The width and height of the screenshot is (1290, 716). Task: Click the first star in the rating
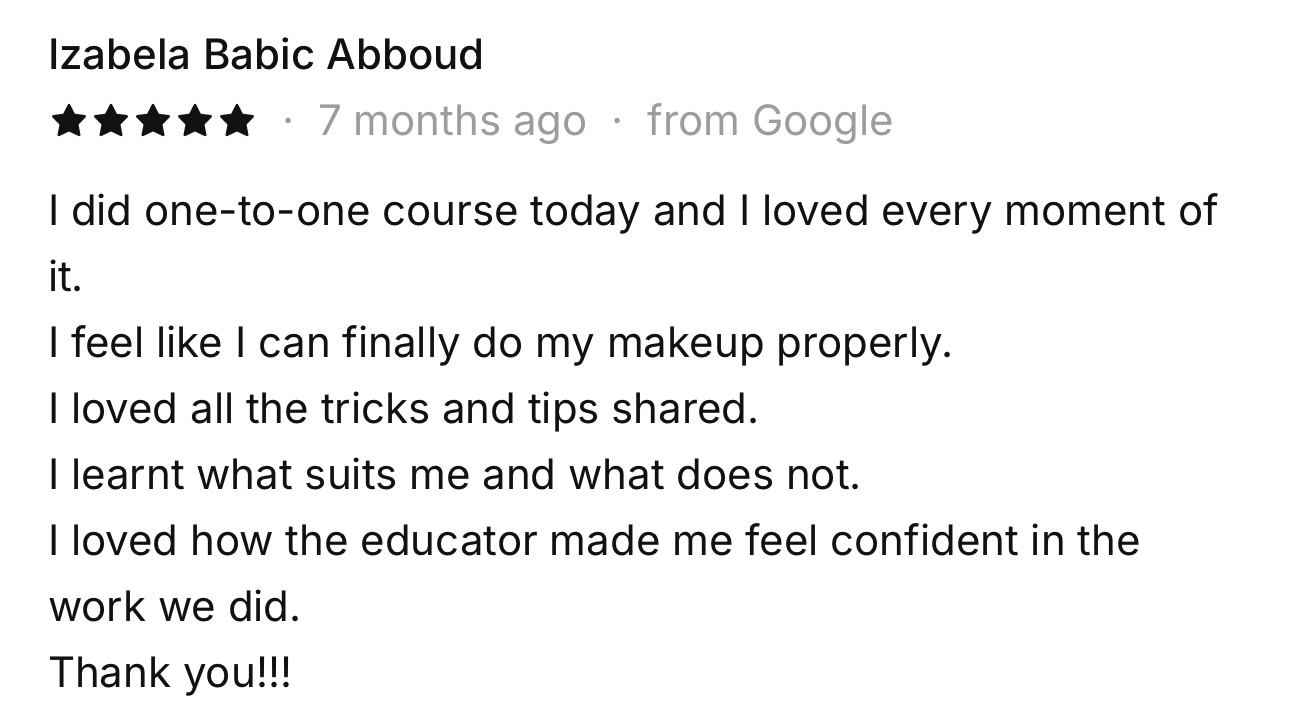68,122
